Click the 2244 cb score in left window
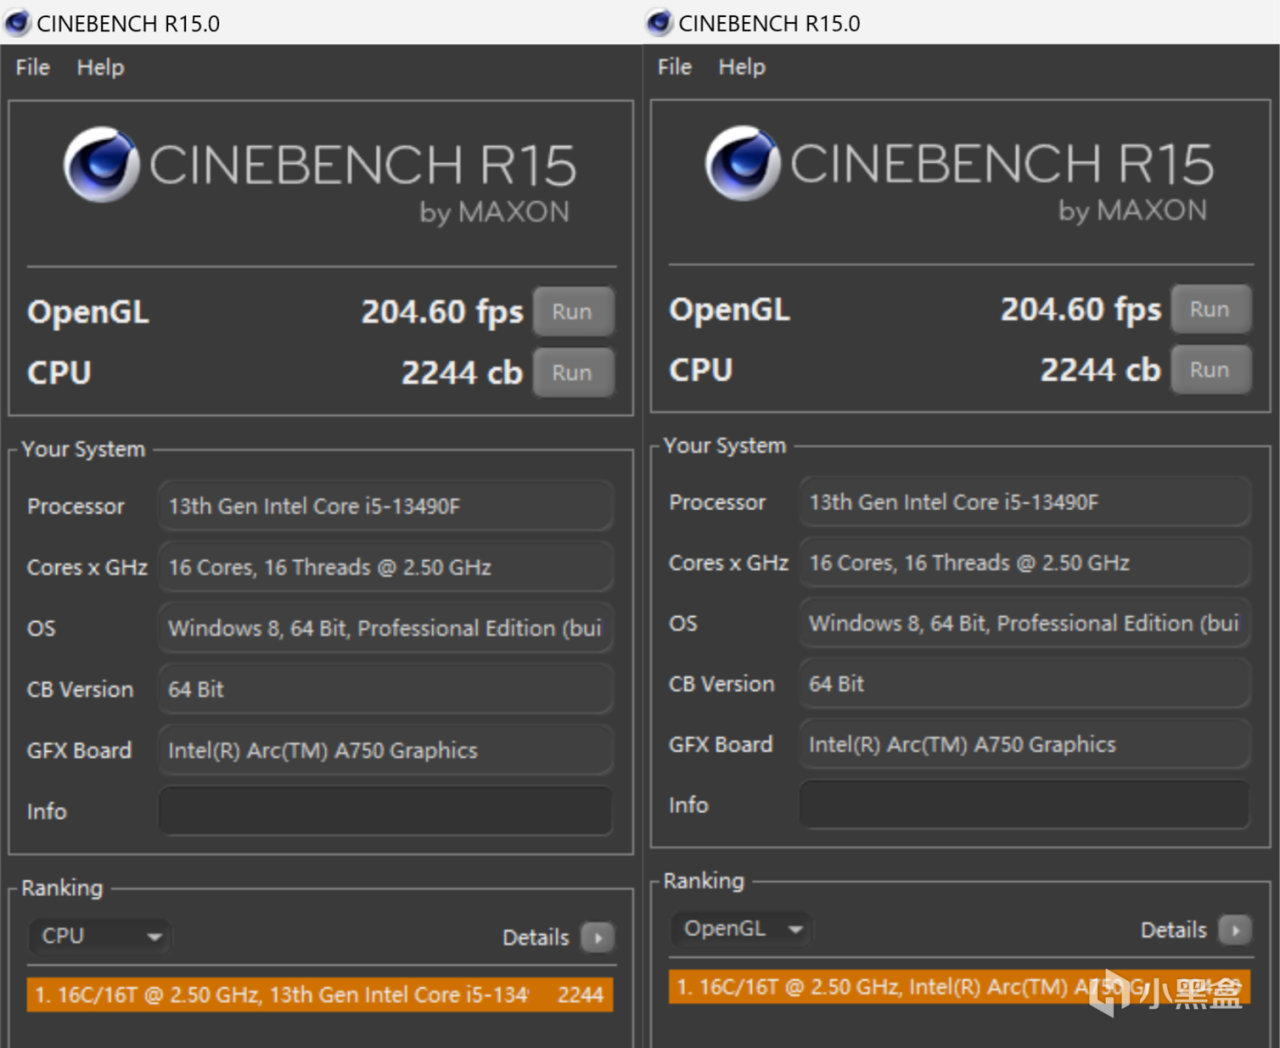The width and height of the screenshot is (1280, 1048). (x=462, y=373)
